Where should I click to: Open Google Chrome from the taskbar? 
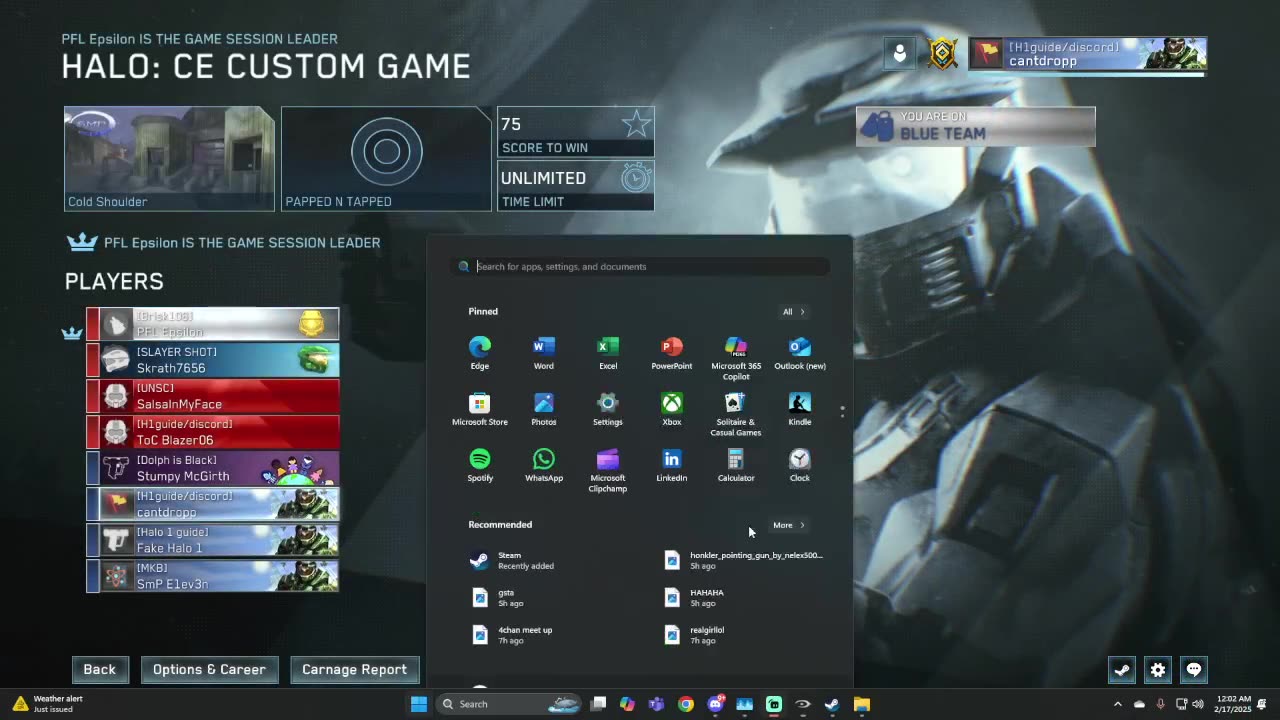click(685, 704)
